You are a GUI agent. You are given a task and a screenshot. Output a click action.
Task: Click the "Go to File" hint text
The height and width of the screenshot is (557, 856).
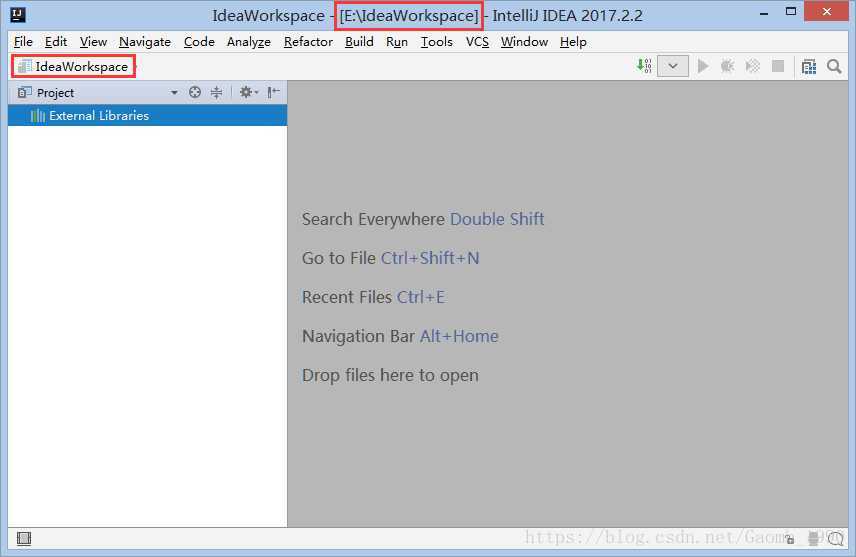pyautogui.click(x=338, y=258)
